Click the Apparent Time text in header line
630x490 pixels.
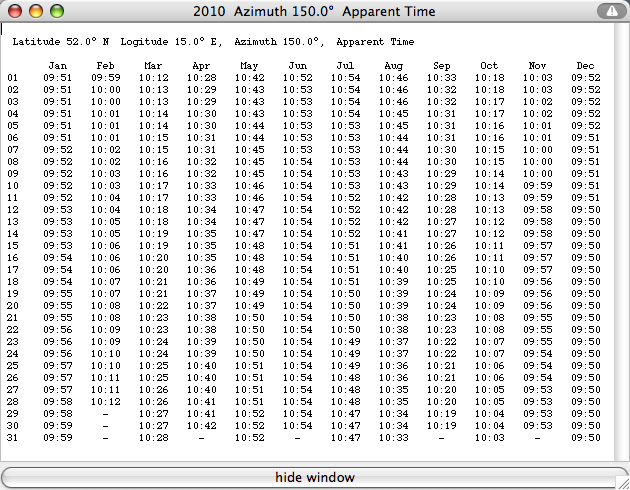(x=375, y=42)
